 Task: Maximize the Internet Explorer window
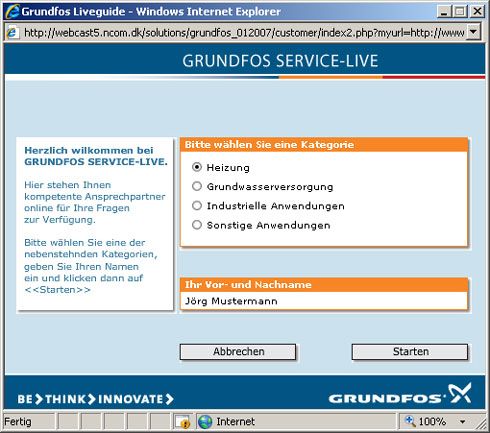[460, 12]
